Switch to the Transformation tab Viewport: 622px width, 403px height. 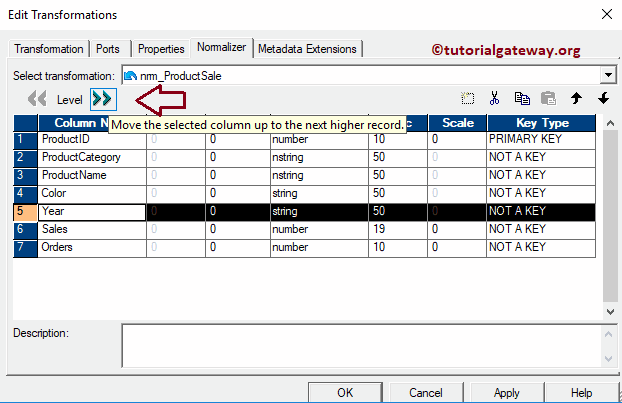tap(49, 49)
